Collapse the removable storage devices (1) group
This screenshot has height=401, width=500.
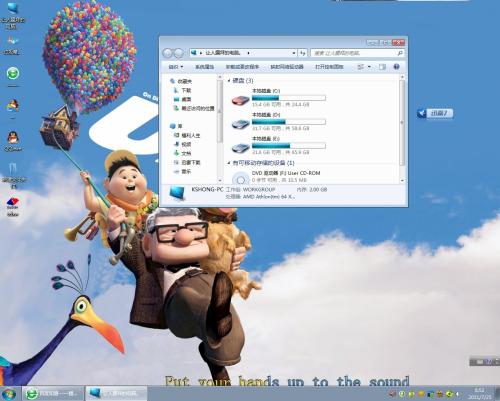(229, 163)
